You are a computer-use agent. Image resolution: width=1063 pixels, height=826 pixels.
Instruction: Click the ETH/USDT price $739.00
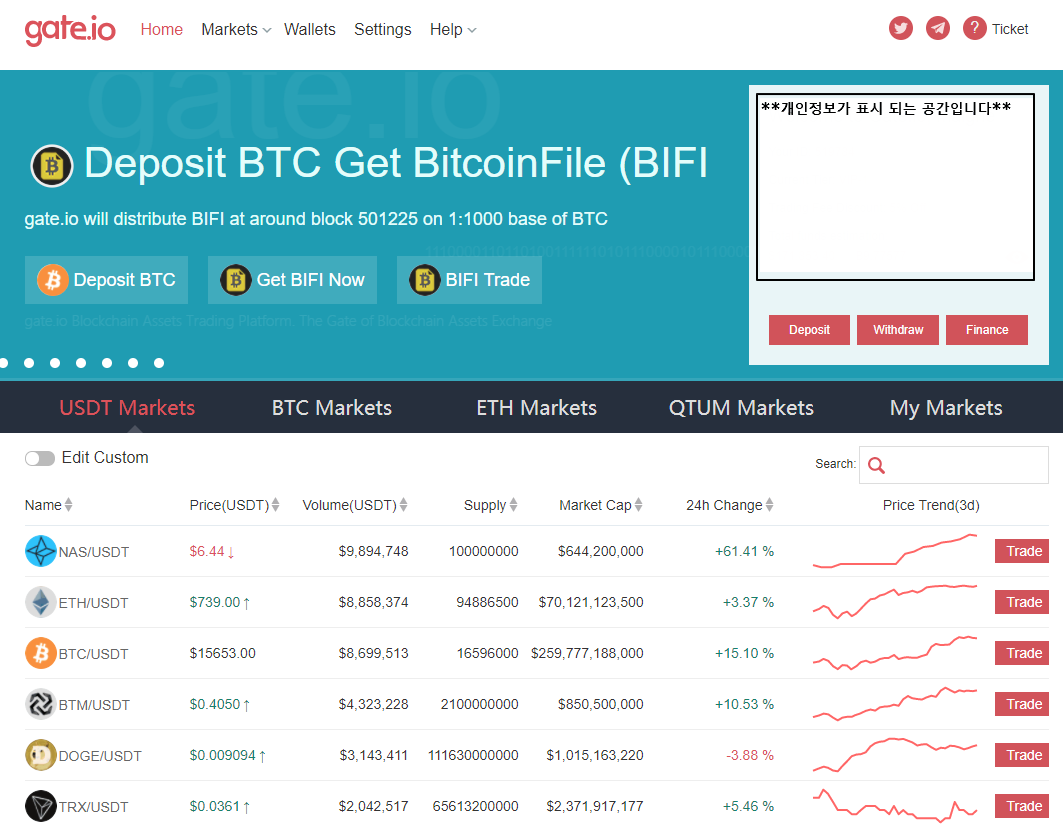[214, 602]
